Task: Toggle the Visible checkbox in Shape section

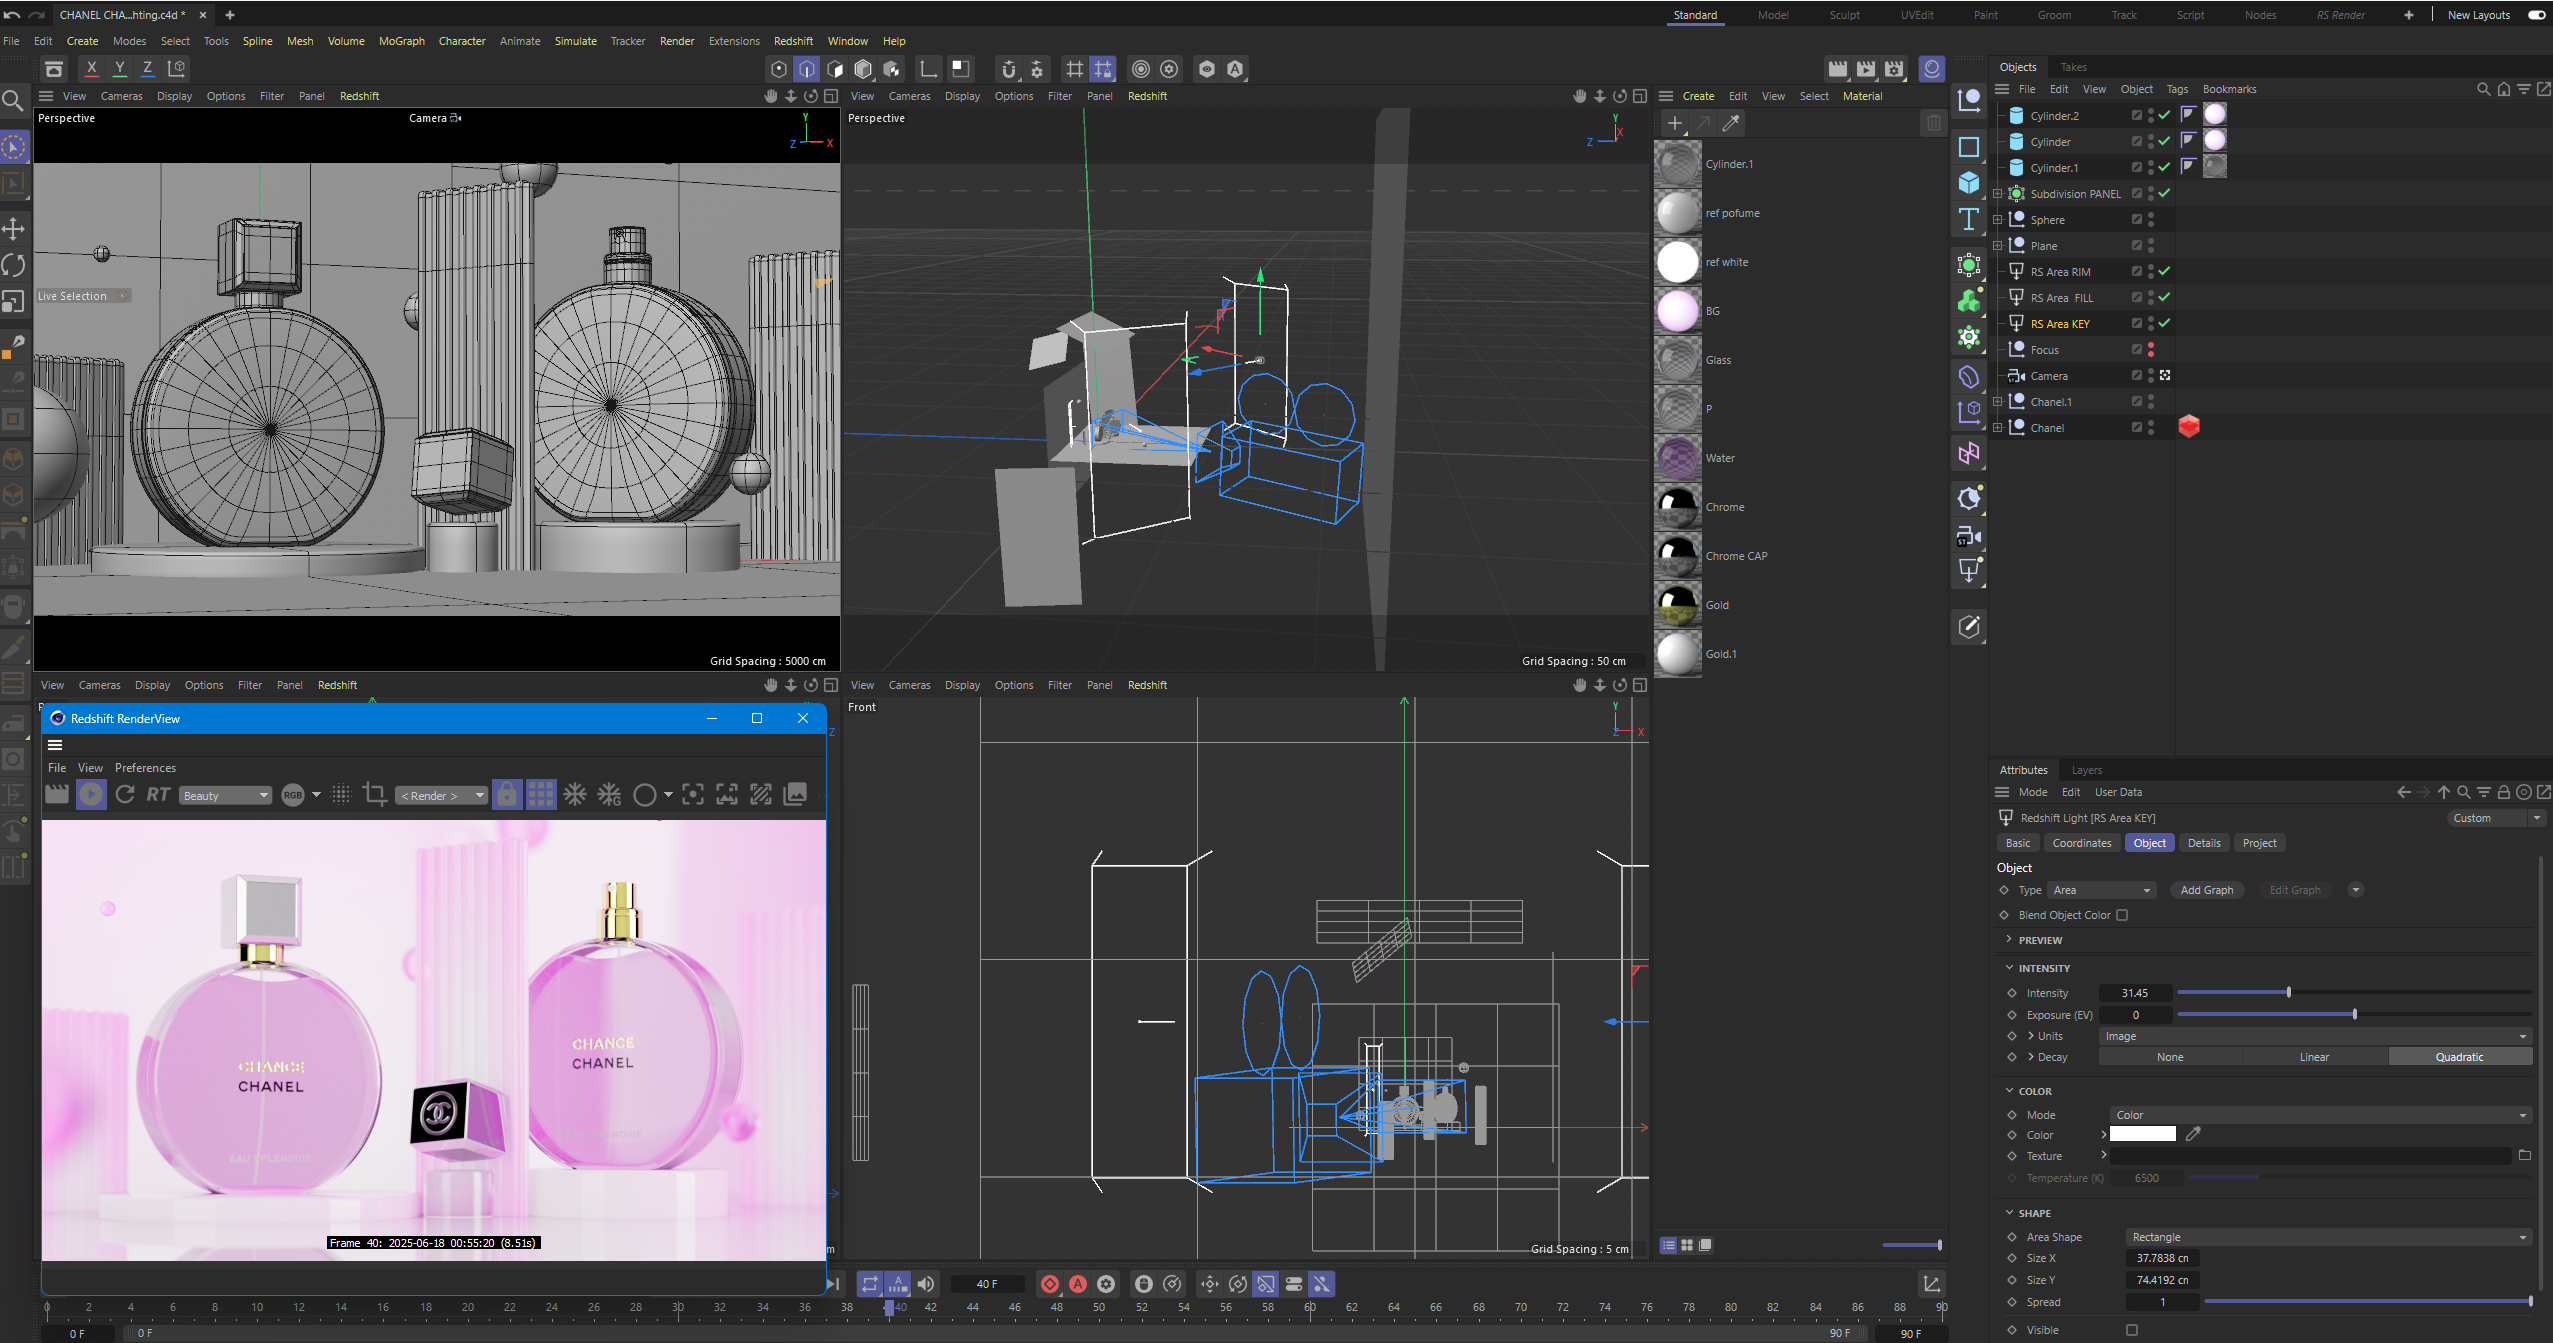Action: [x=2131, y=1330]
